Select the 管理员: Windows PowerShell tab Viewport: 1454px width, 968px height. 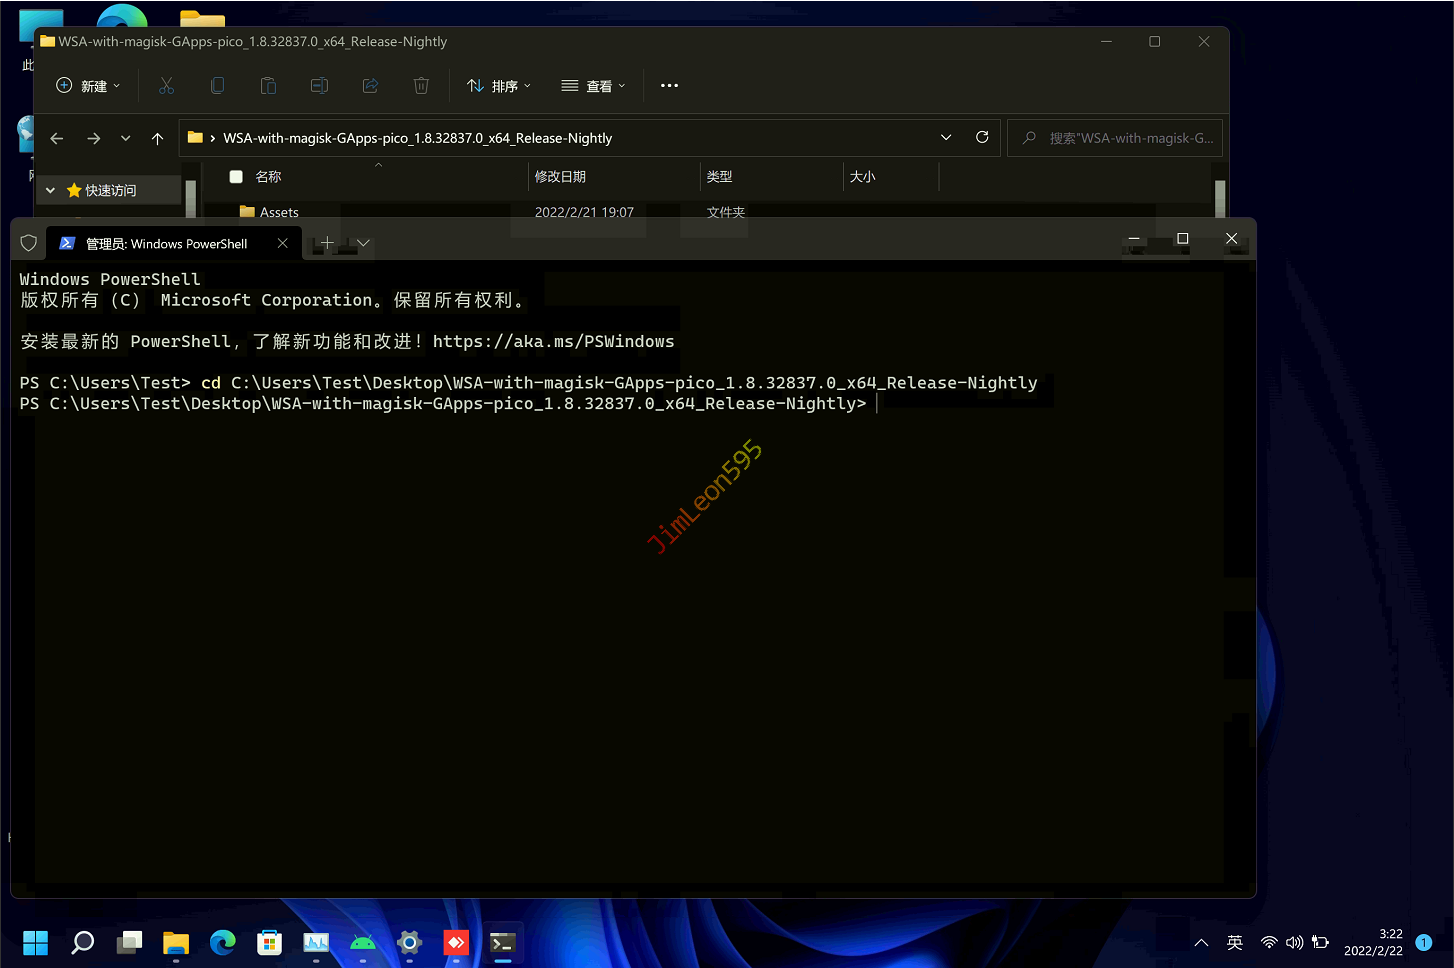(x=166, y=244)
